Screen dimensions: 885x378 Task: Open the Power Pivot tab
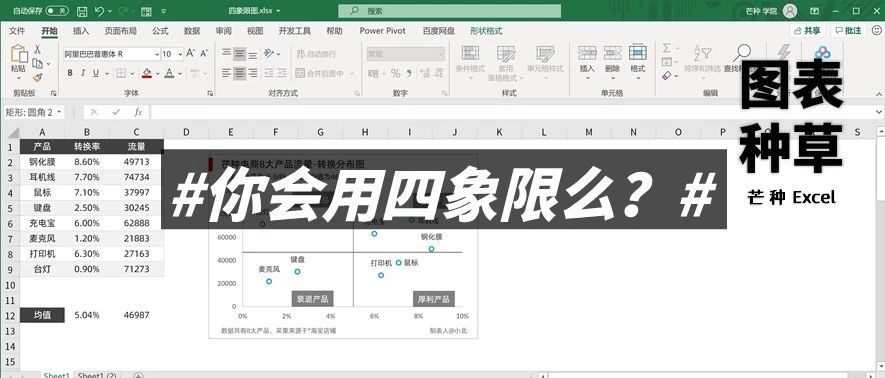click(x=383, y=31)
